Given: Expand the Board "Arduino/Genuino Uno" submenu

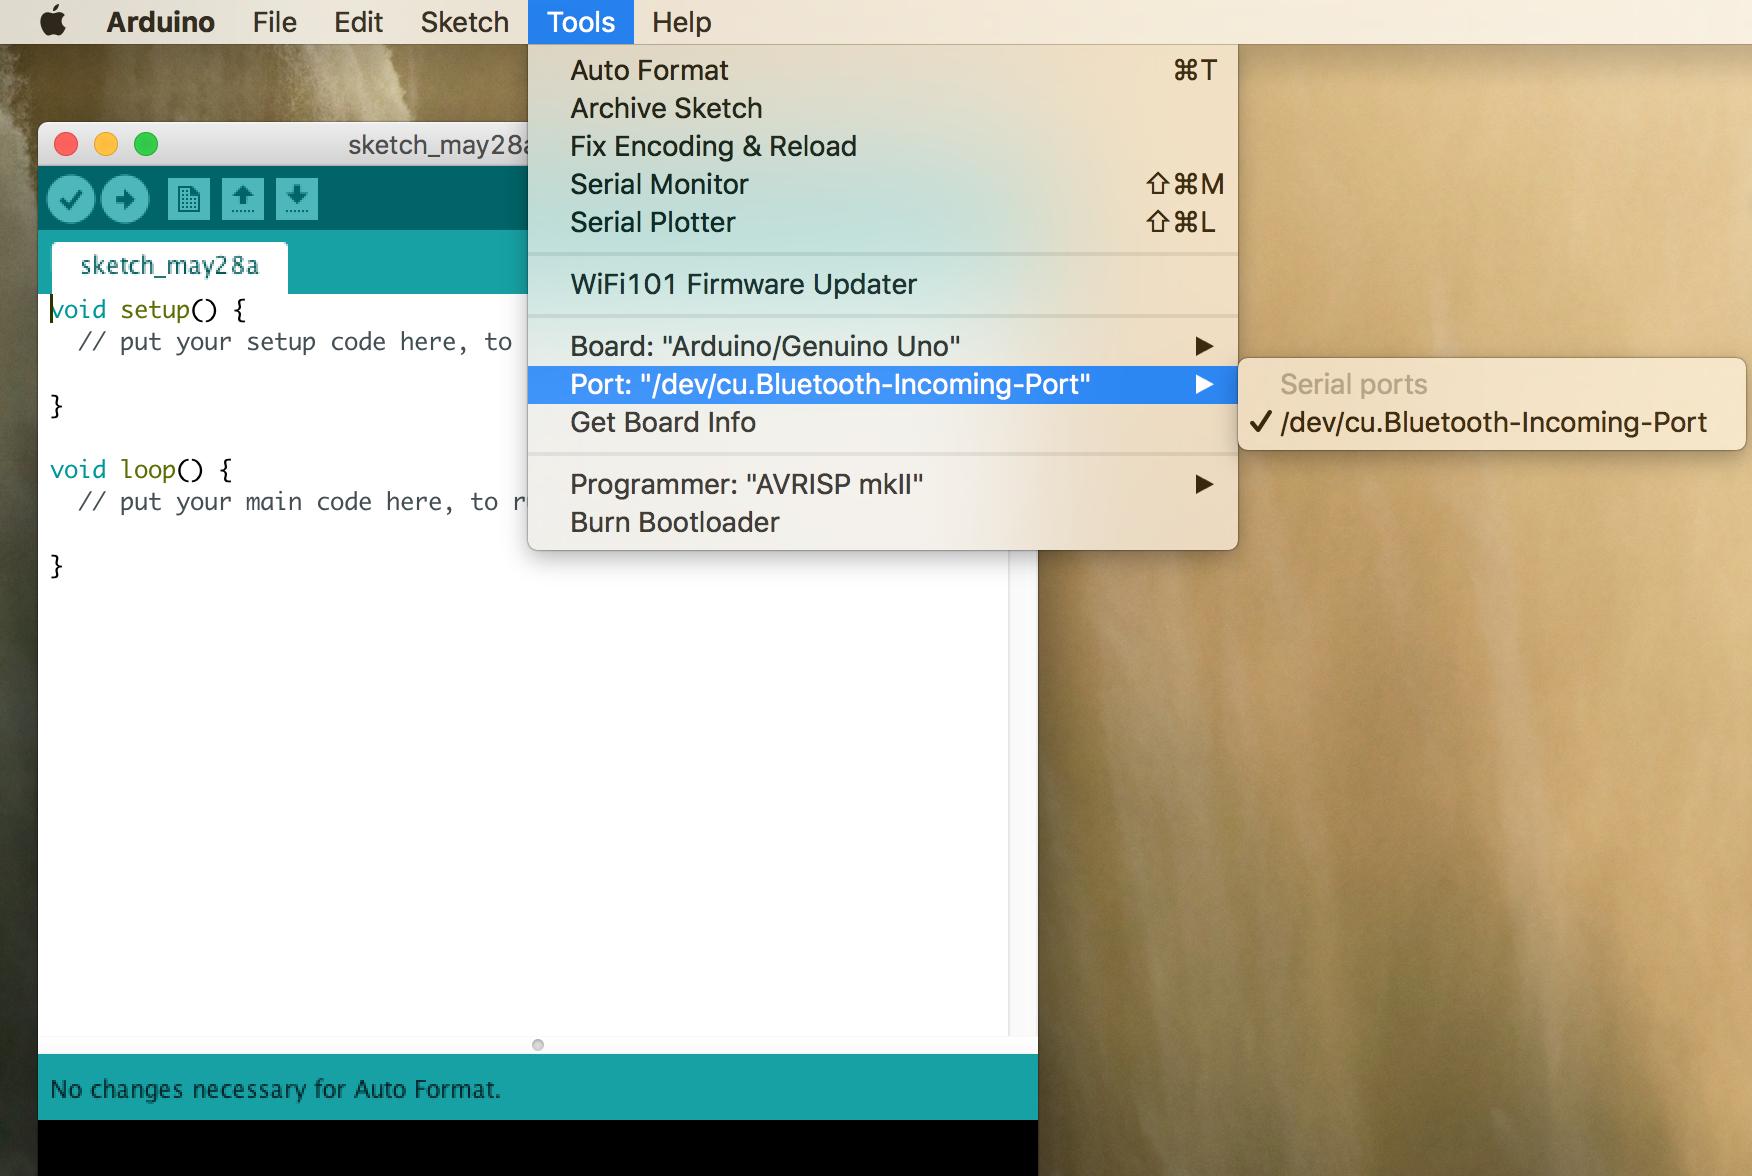Looking at the screenshot, I should click(x=1205, y=345).
